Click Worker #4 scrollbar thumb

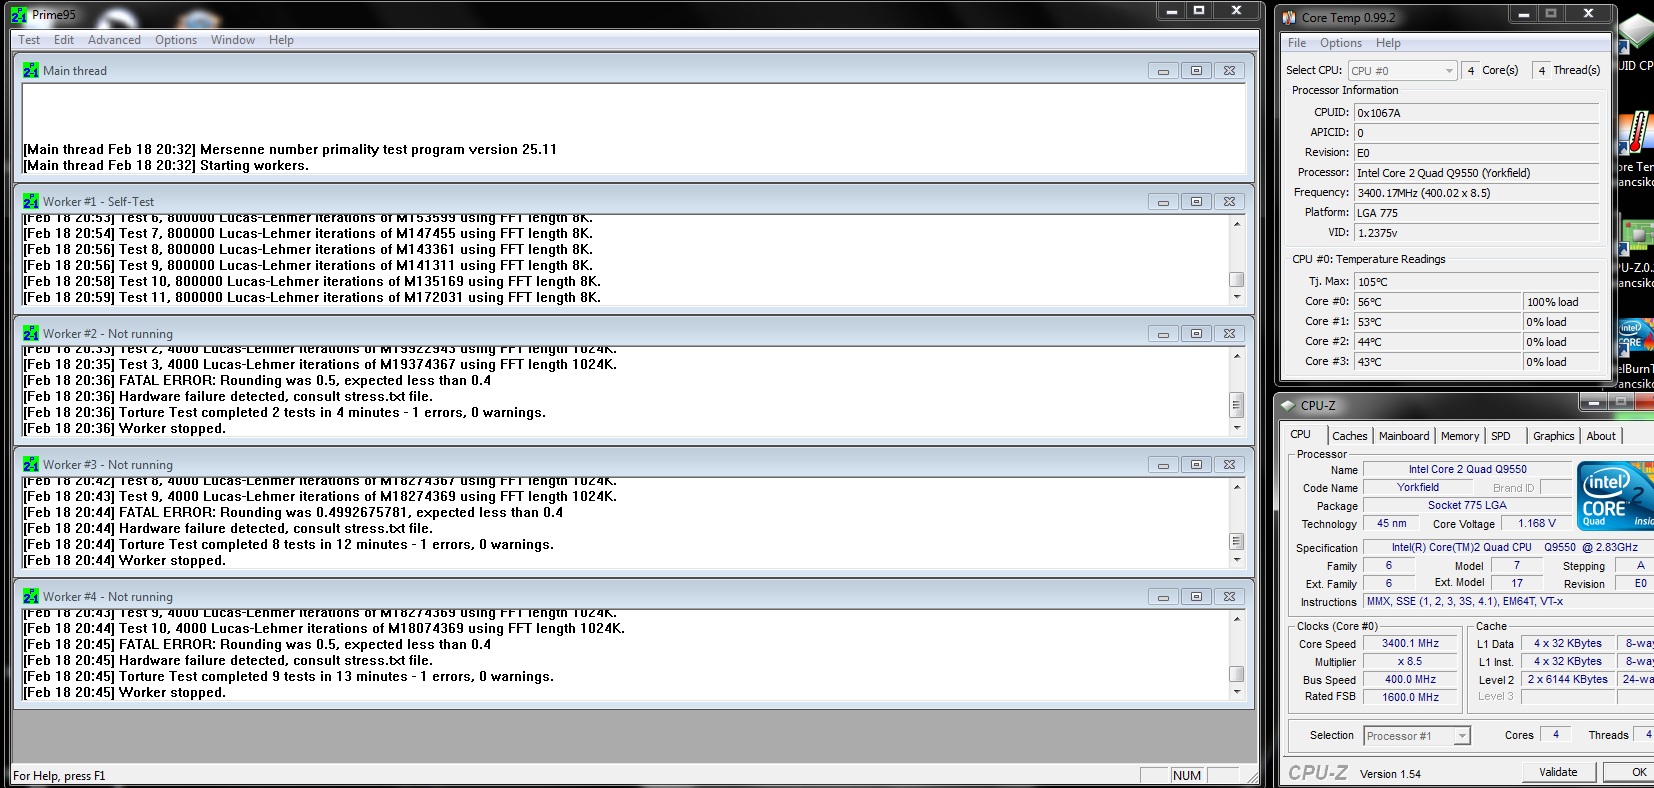[1237, 674]
